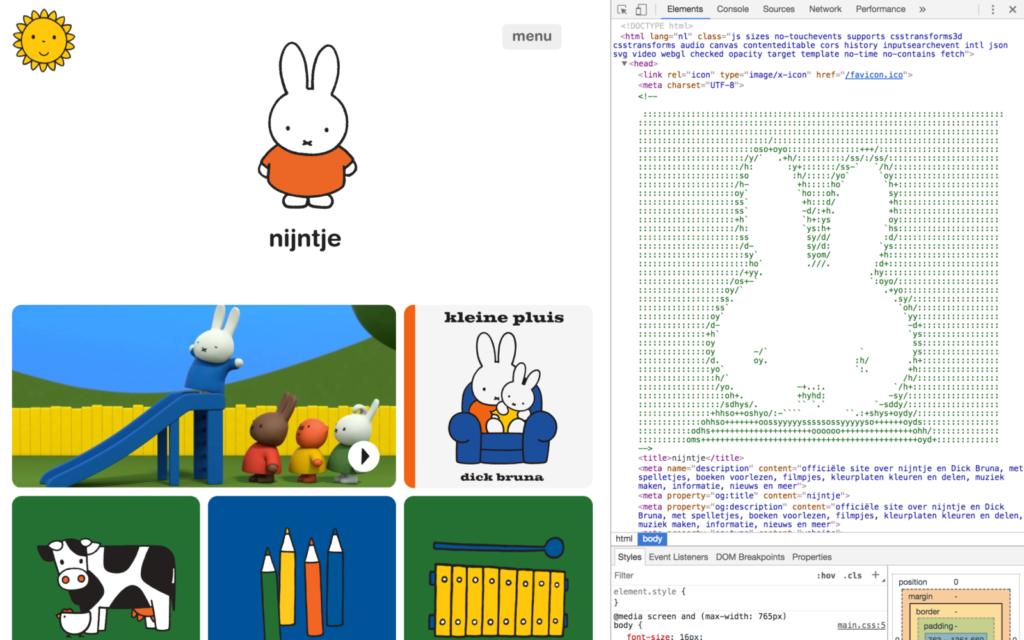Toggle the :hov element state pane

825,575
